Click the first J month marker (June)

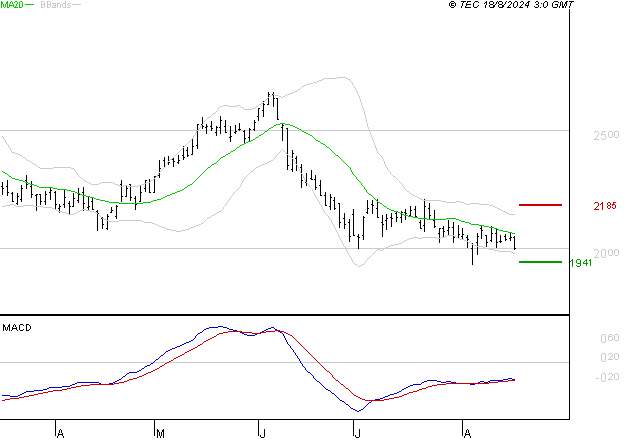point(262,434)
